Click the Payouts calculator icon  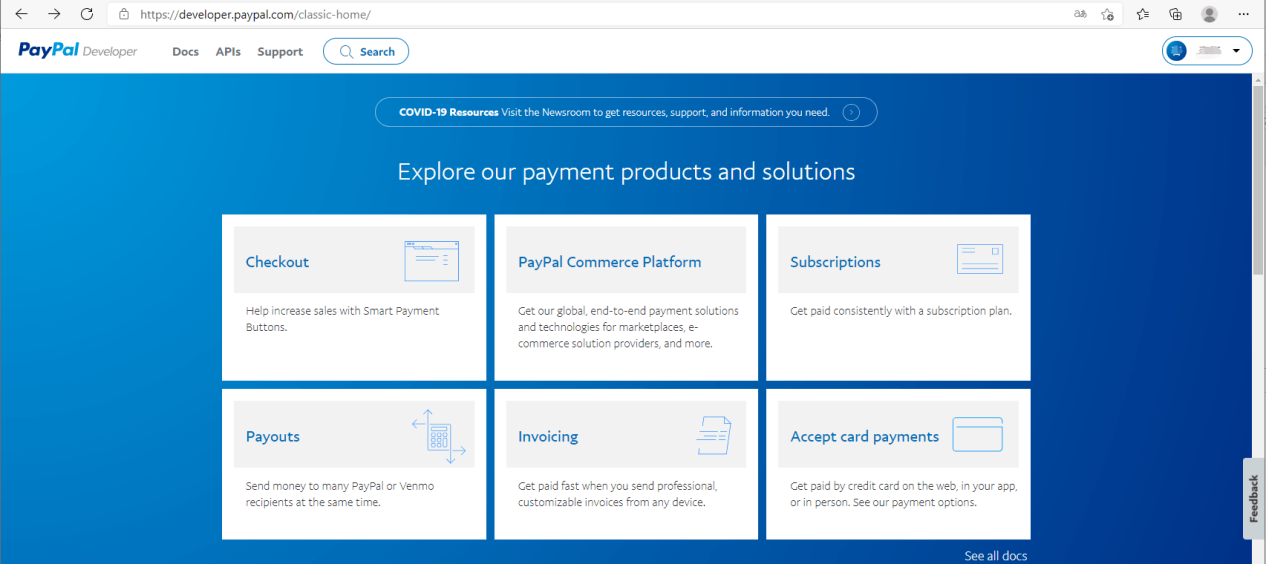tap(439, 436)
